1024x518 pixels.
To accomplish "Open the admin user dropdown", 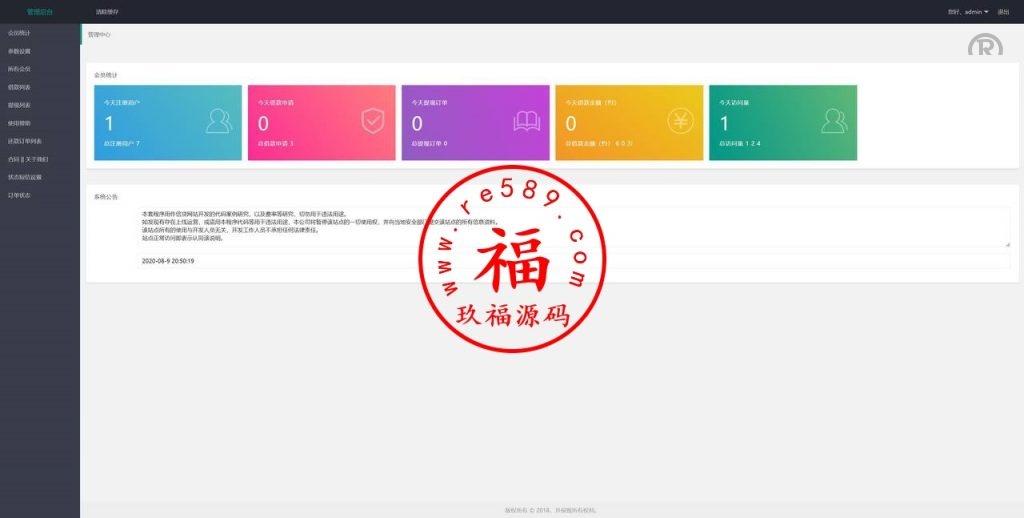I will pyautogui.click(x=968, y=12).
